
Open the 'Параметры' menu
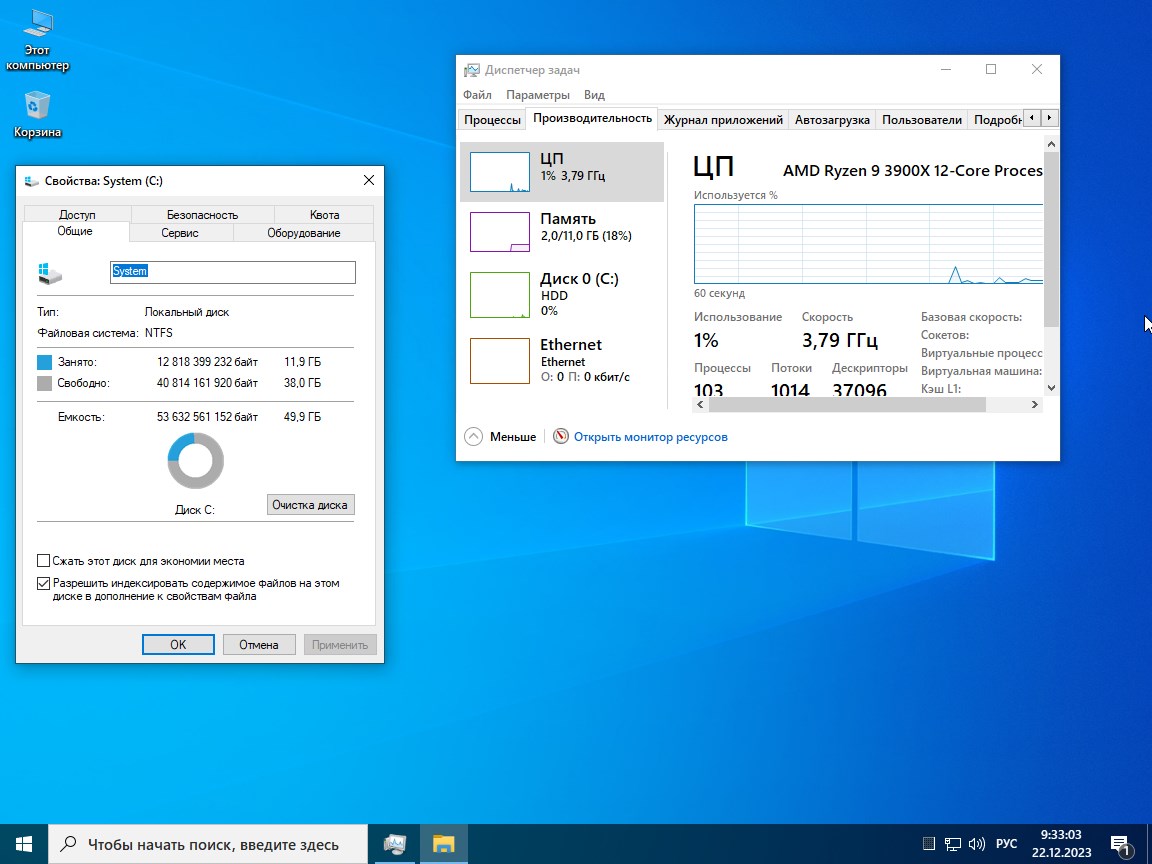pos(537,95)
